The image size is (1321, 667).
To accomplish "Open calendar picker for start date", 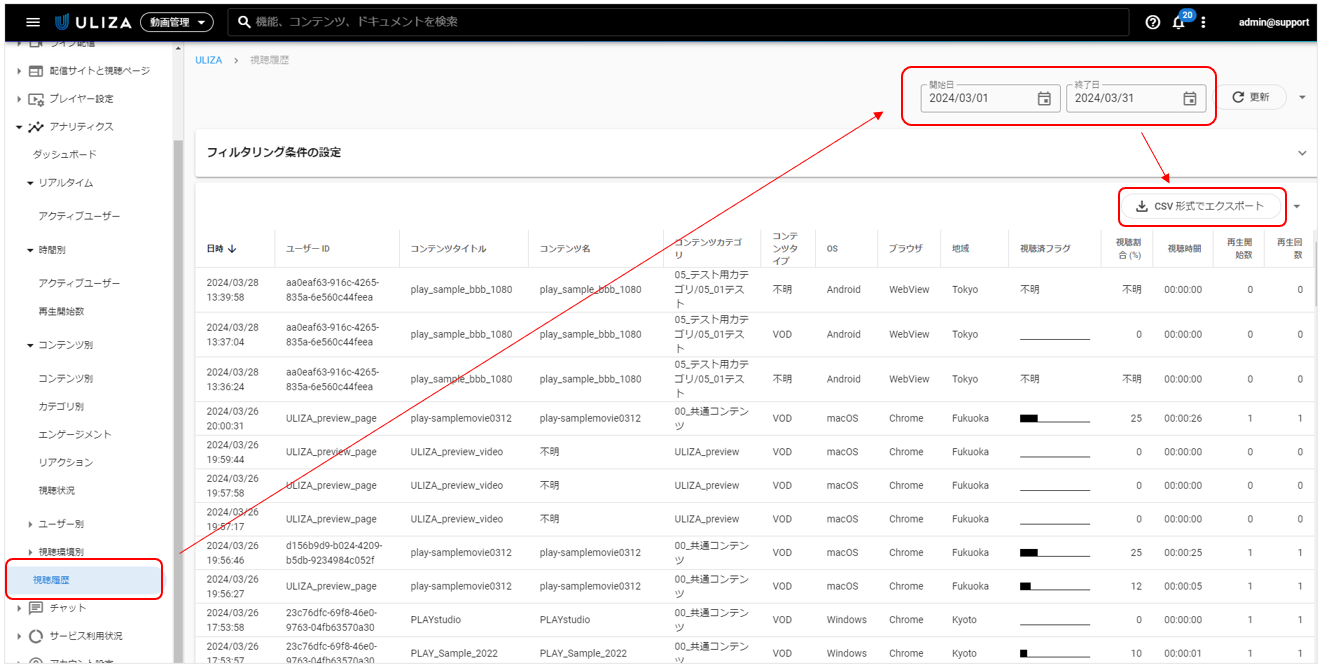I will click(1044, 98).
